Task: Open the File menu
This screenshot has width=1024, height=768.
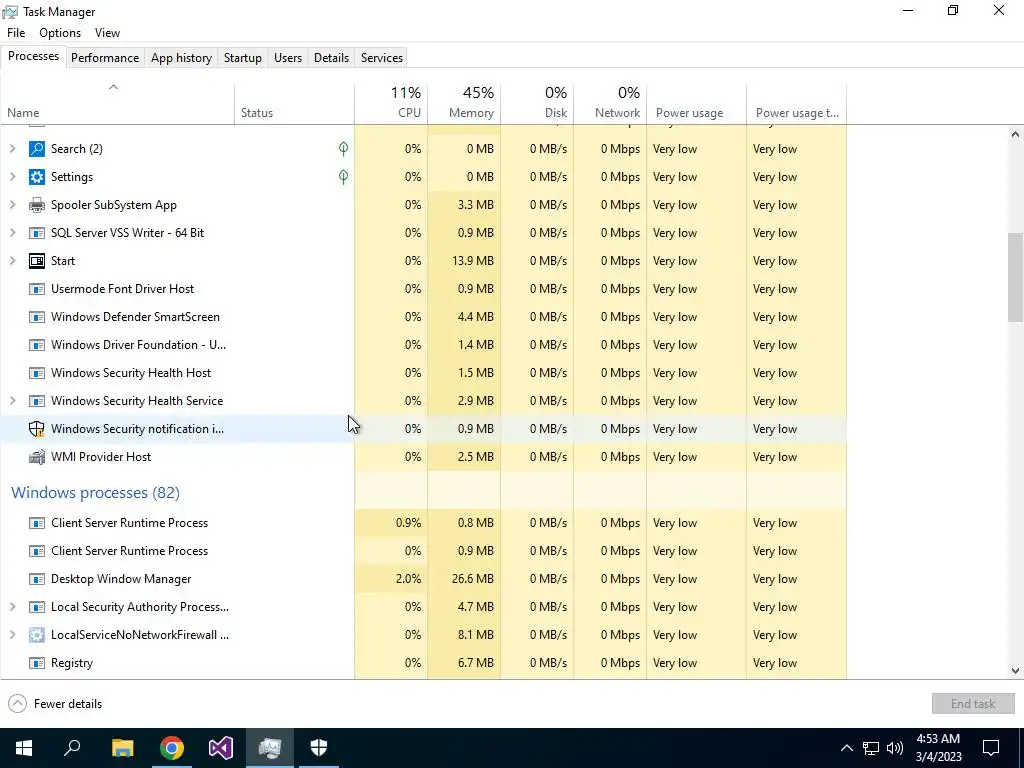Action: tap(16, 33)
